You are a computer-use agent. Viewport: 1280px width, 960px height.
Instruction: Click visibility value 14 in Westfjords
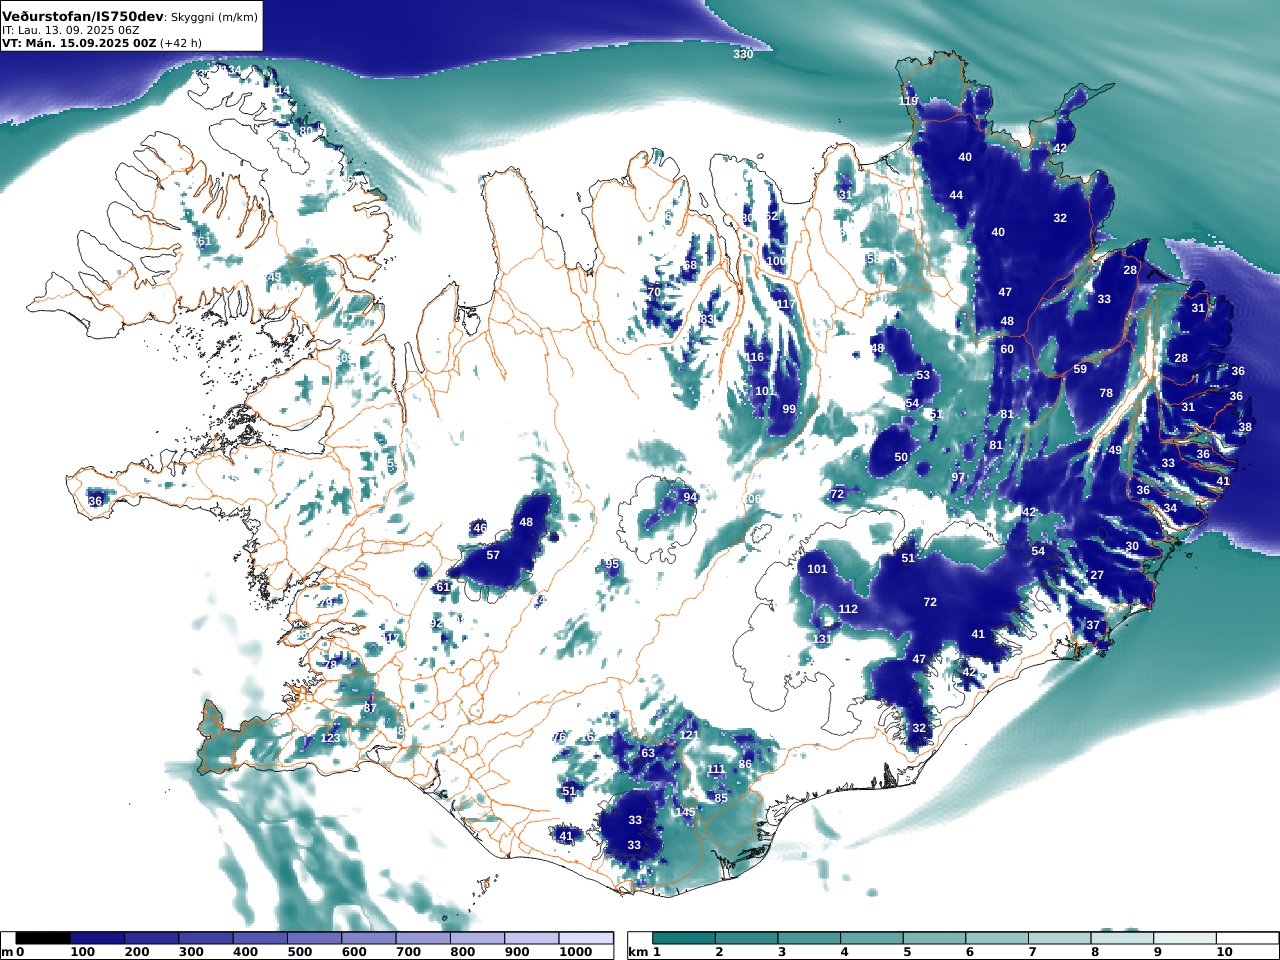pos(283,90)
